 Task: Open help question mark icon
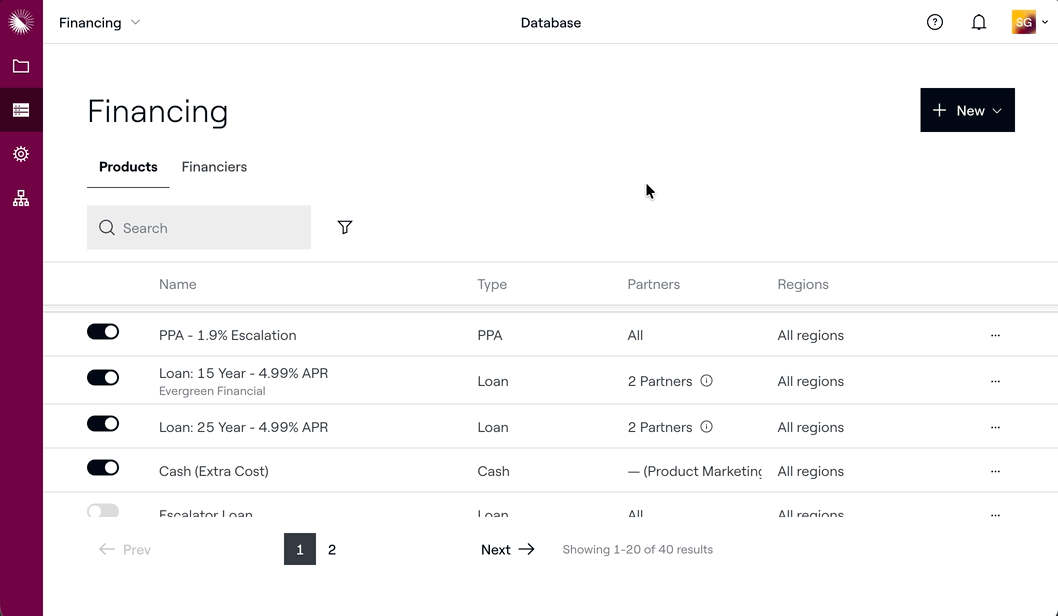(935, 22)
